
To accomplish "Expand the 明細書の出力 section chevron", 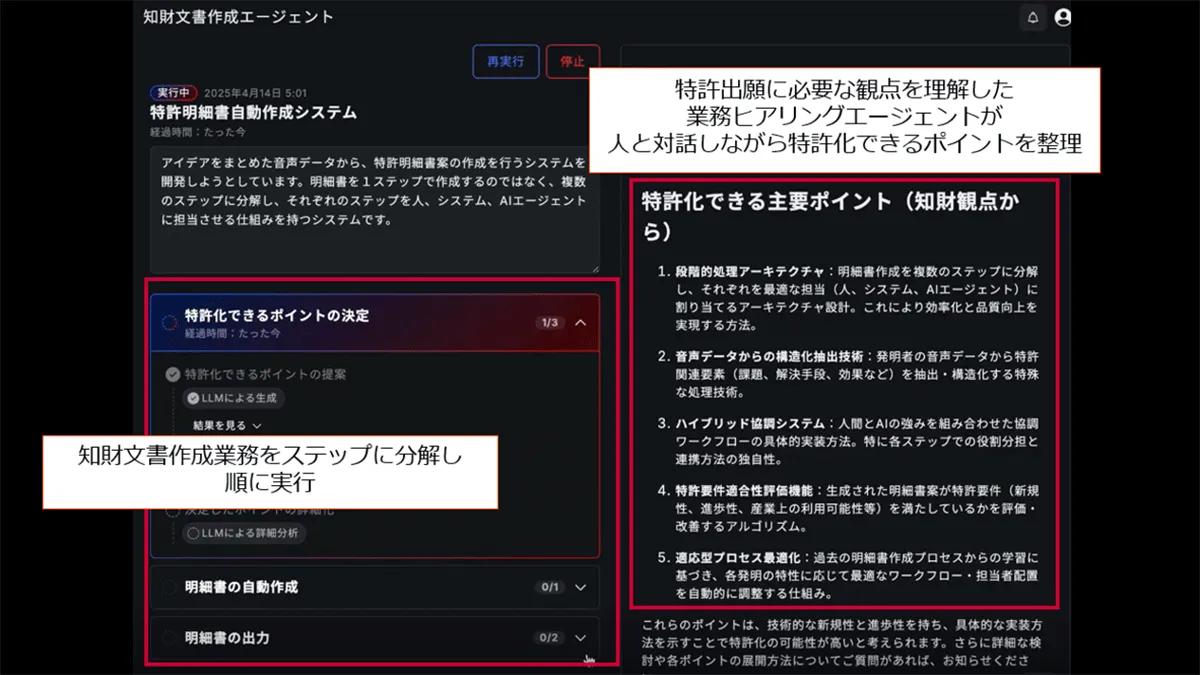I will [581, 637].
